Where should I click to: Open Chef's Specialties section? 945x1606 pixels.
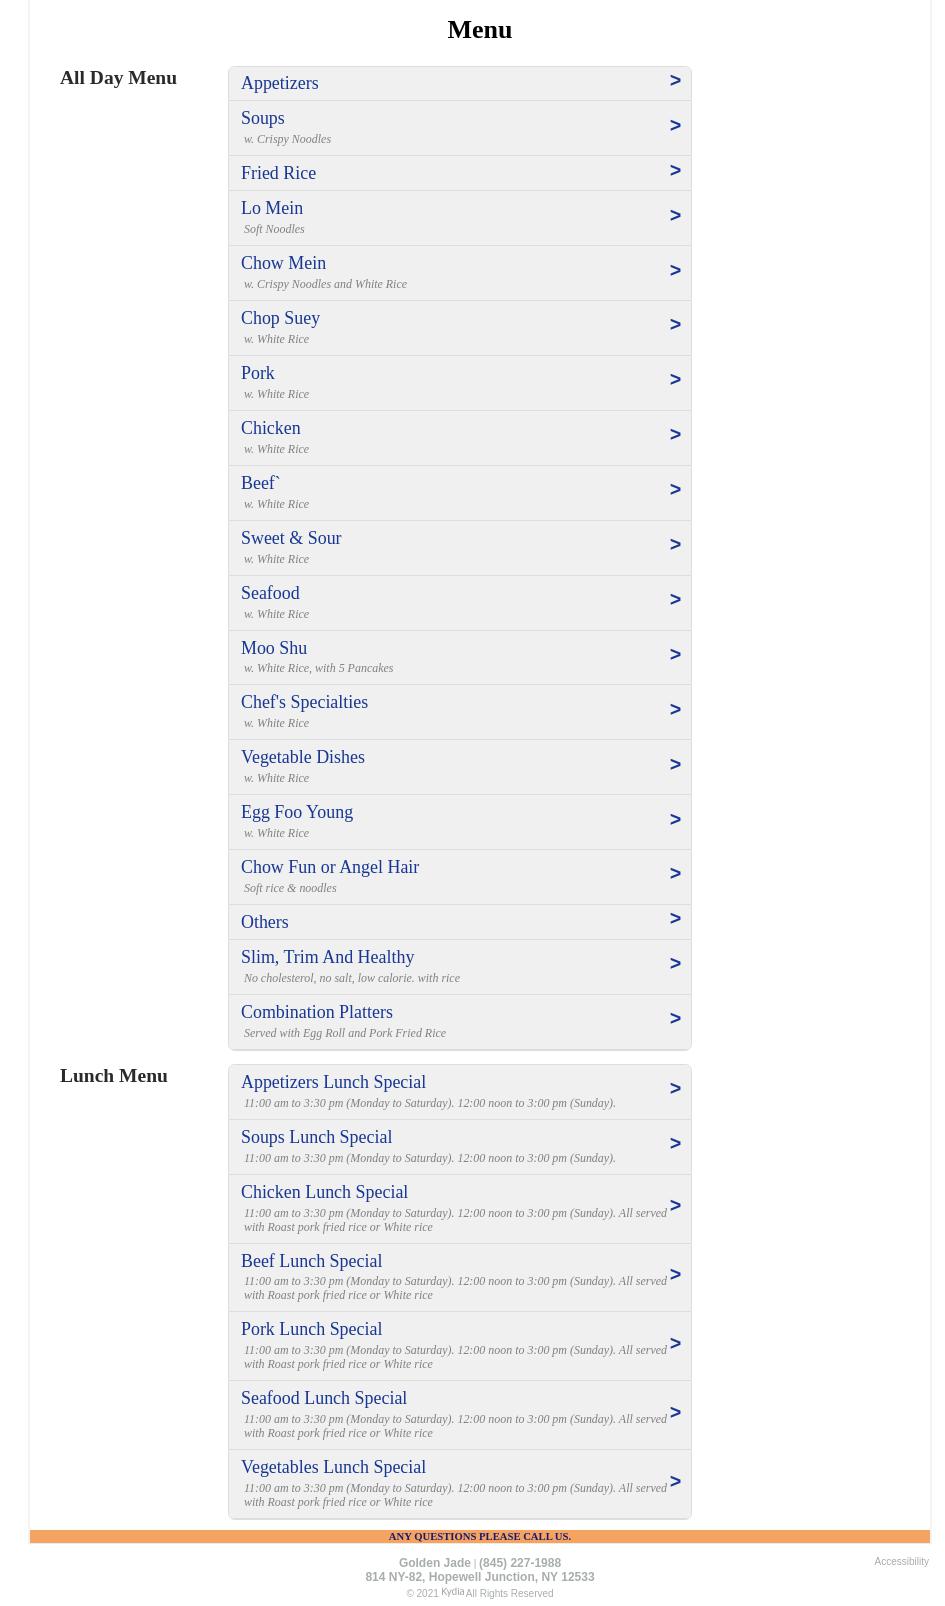tap(304, 702)
